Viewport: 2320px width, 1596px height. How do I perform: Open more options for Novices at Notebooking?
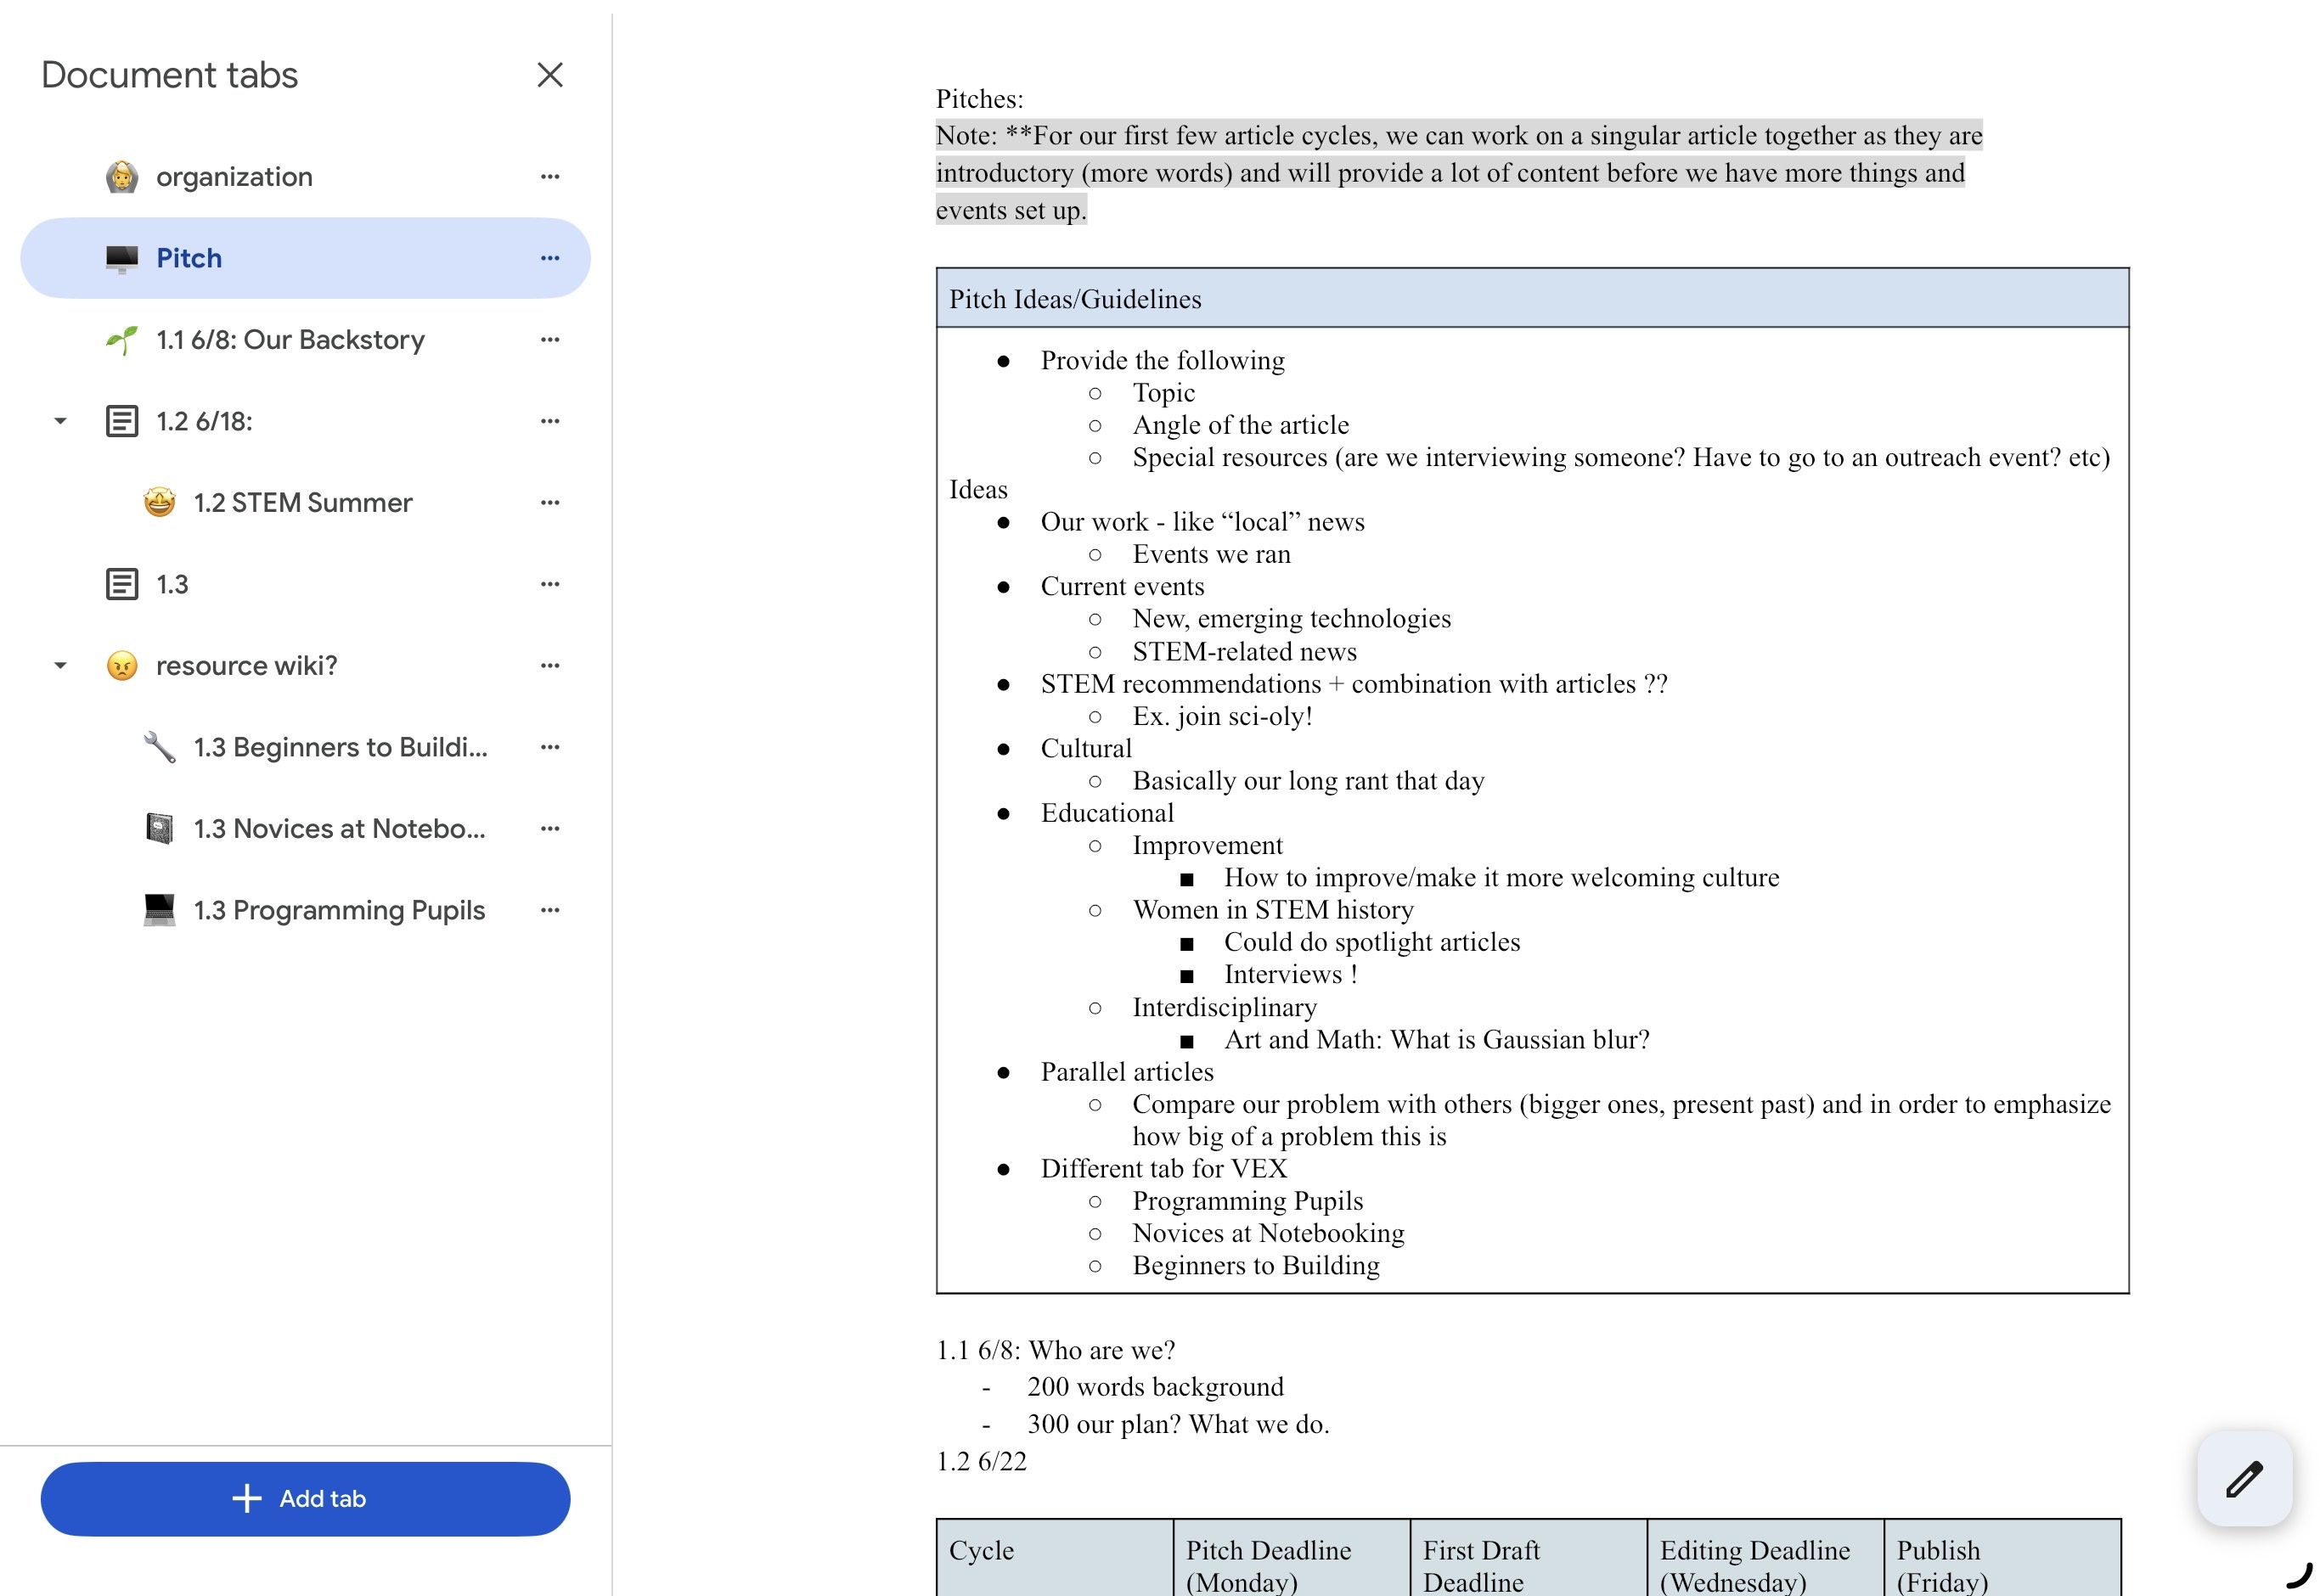[x=549, y=829]
